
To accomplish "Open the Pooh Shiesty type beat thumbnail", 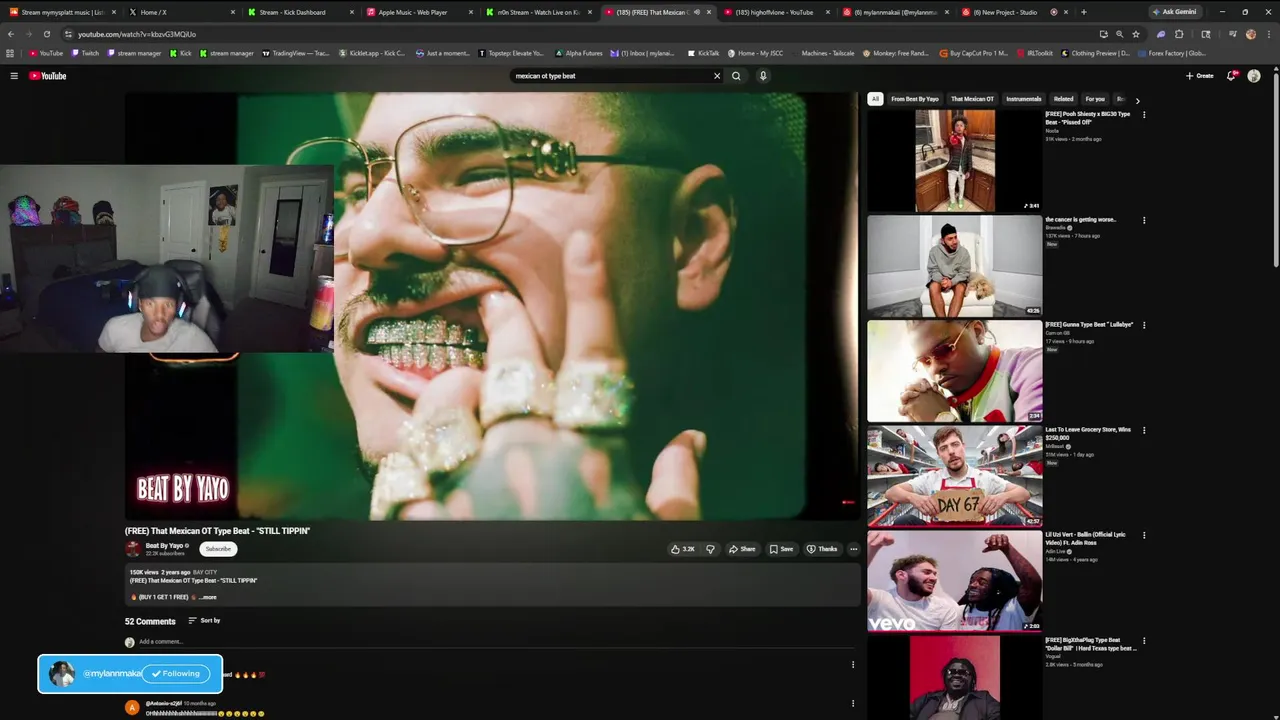I will (955, 161).
